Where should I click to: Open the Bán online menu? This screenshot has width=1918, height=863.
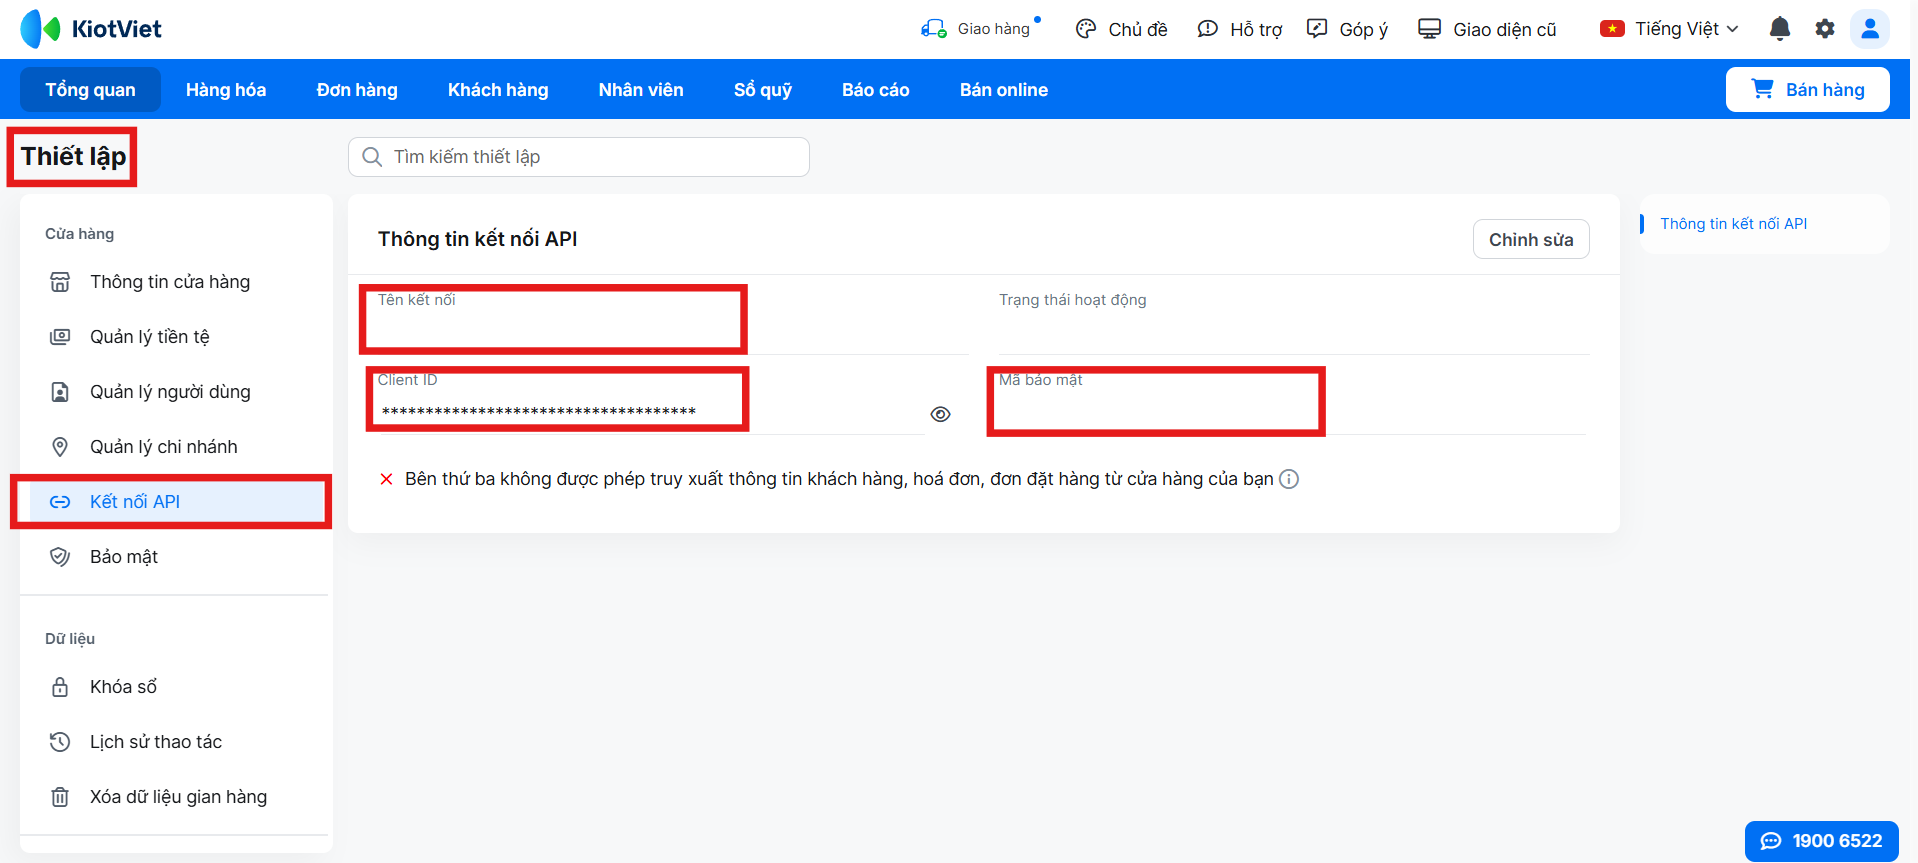point(1004,90)
